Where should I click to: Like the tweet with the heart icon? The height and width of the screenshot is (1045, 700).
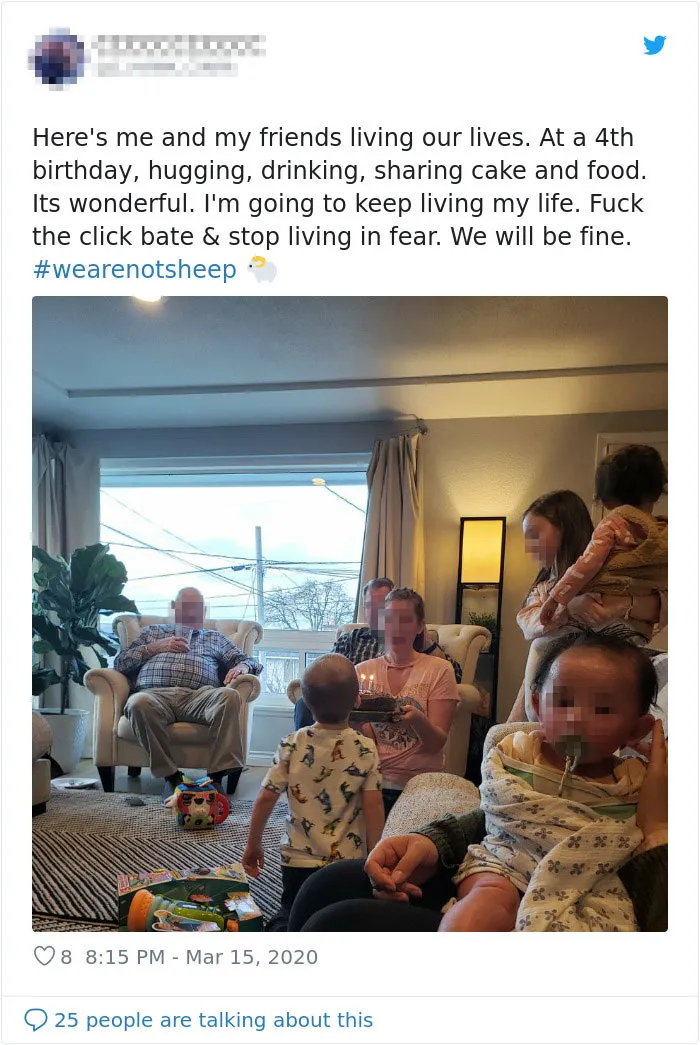point(43,956)
